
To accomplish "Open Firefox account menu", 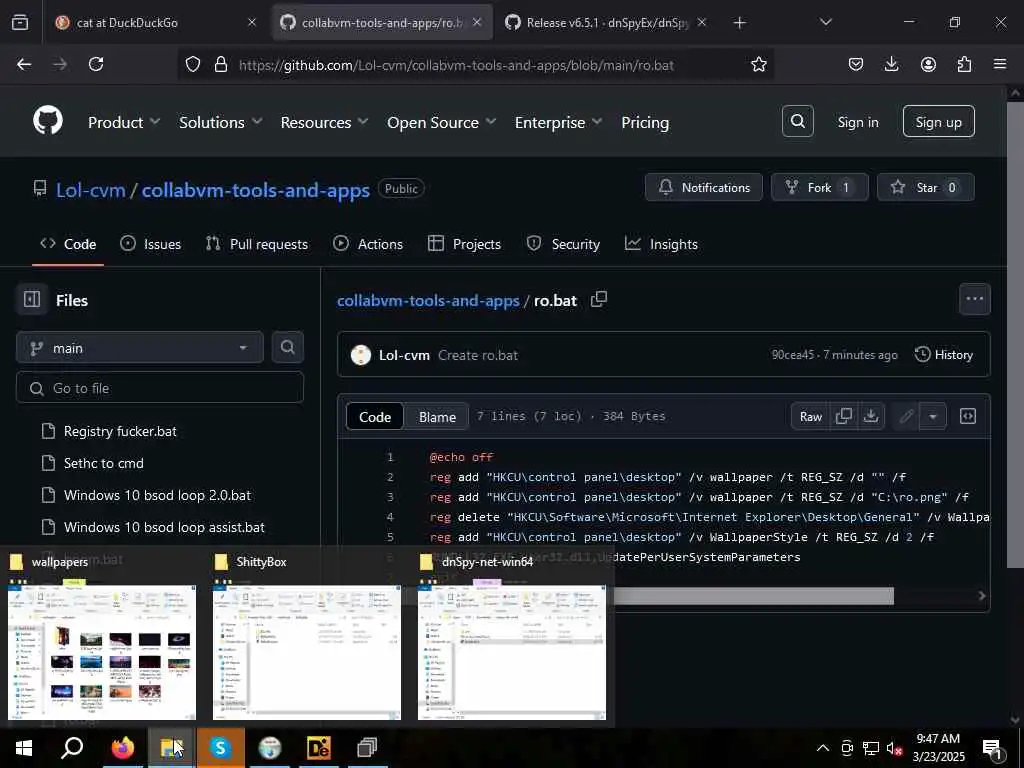I will [928, 64].
